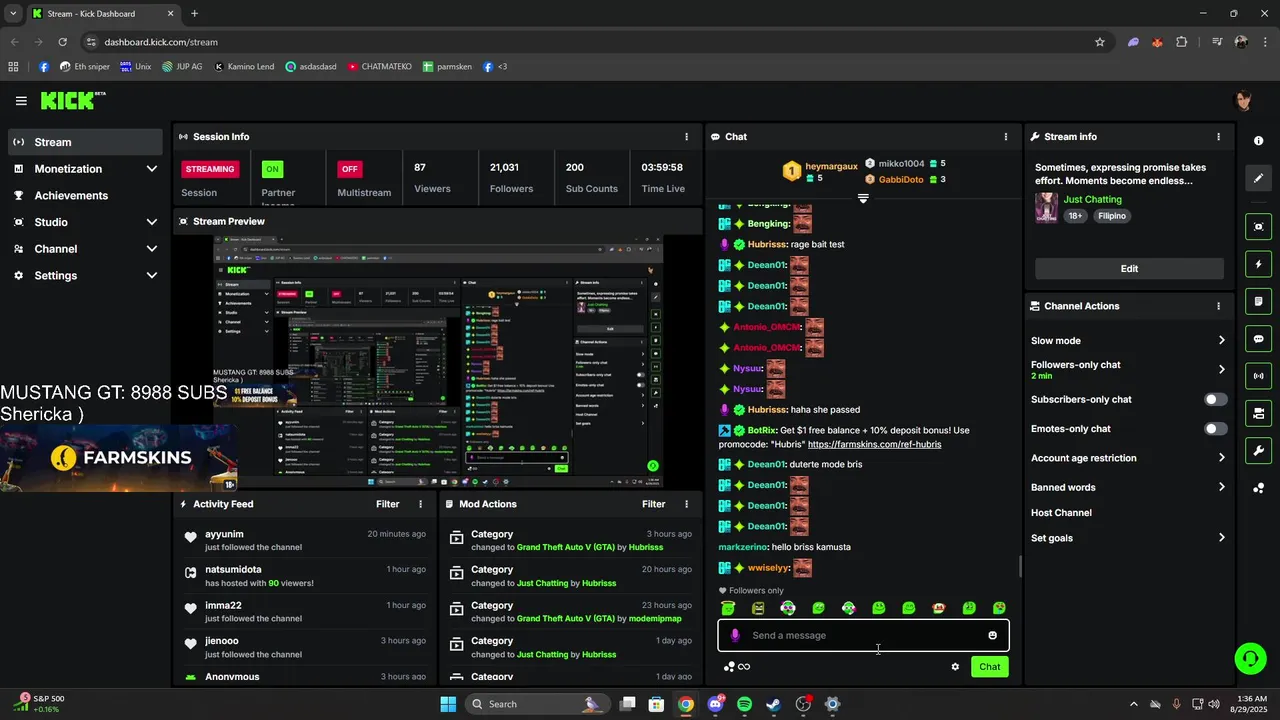Image resolution: width=1280 pixels, height=720 pixels.
Task: Toggle the lightning activity feed widget icon
Action: click(1259, 264)
